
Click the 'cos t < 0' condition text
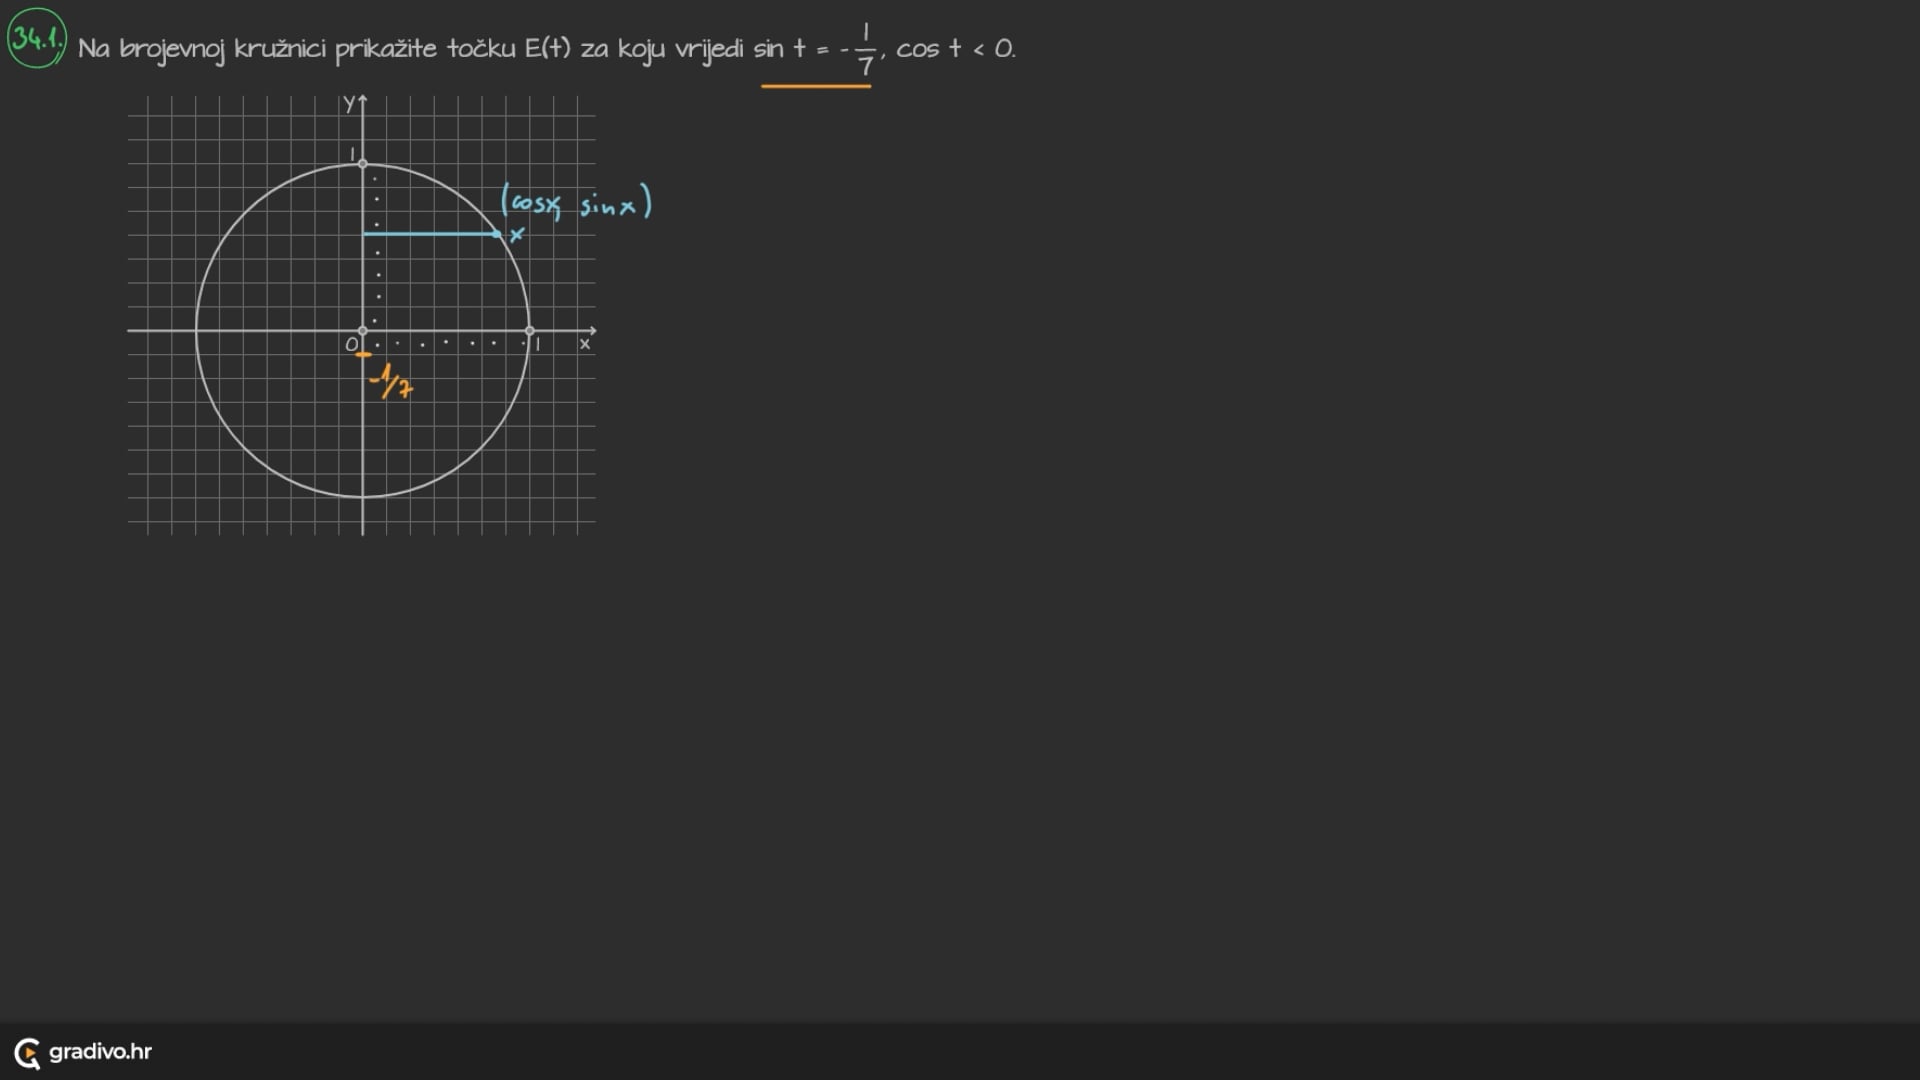pos(955,48)
